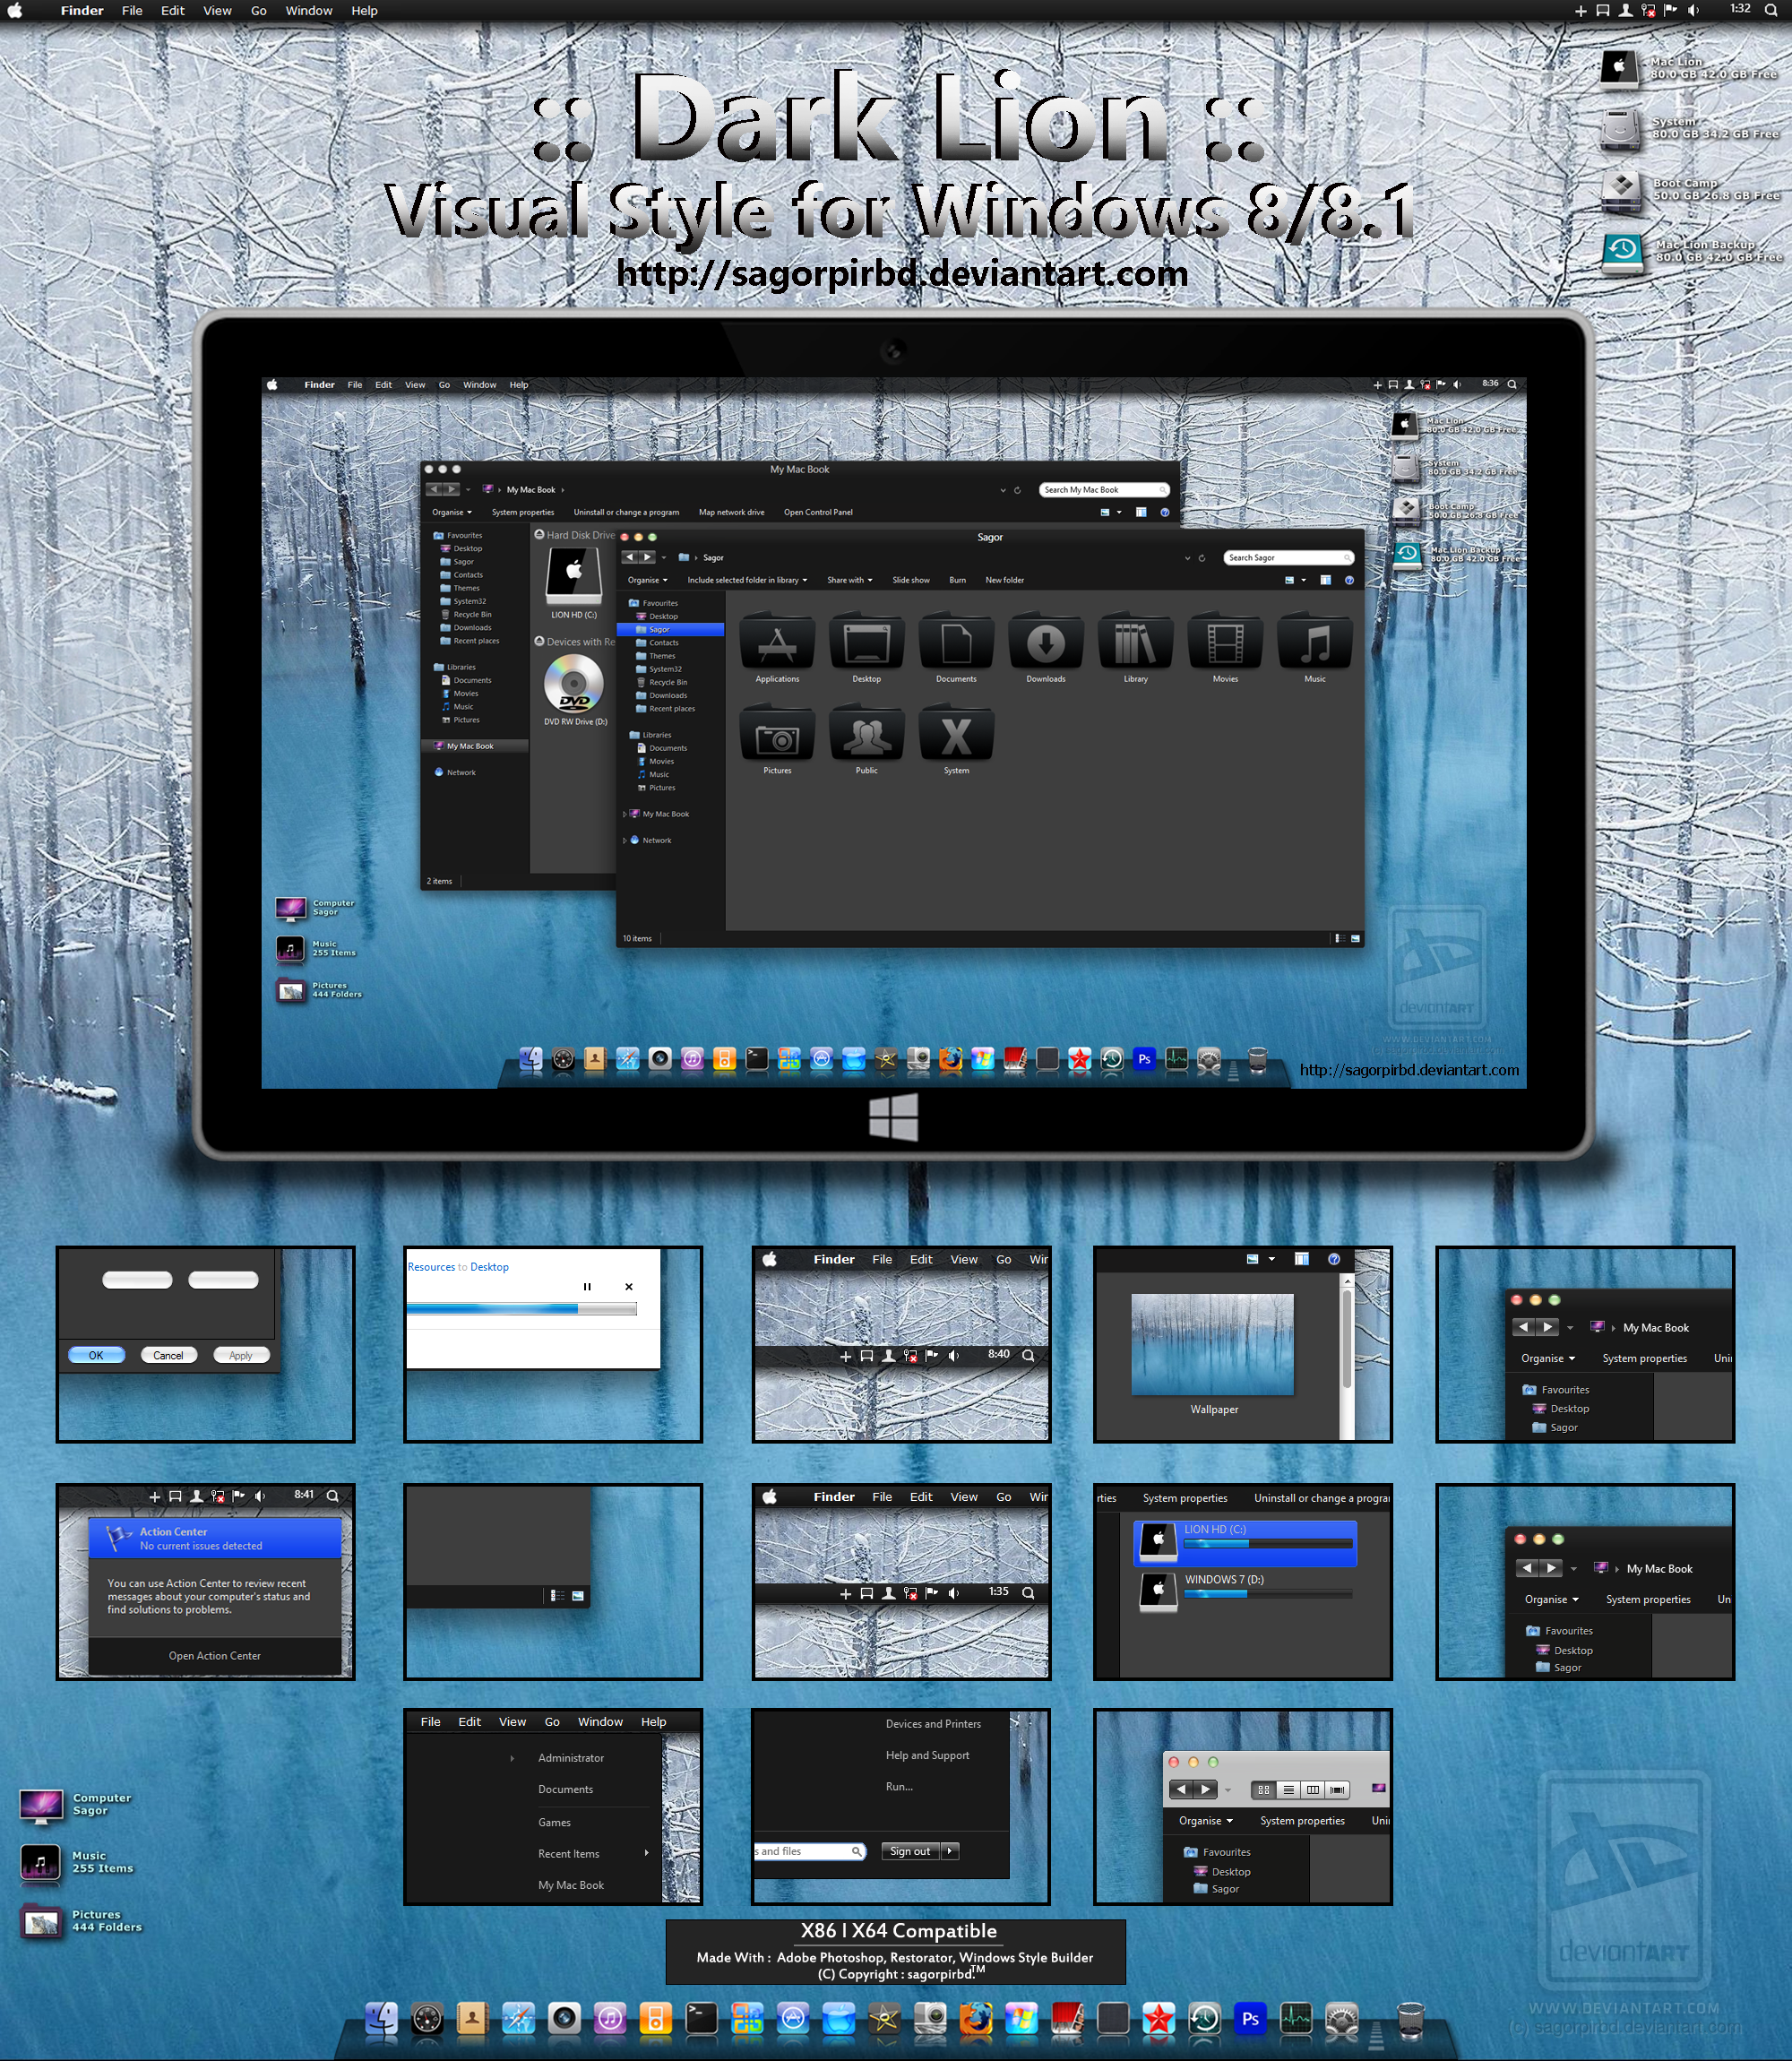This screenshot has height=2061, width=1792.
Task: Click the Sign out button
Action: pyautogui.click(x=910, y=1851)
